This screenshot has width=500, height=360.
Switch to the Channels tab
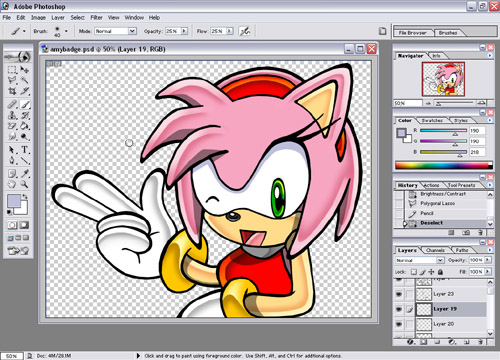435,250
